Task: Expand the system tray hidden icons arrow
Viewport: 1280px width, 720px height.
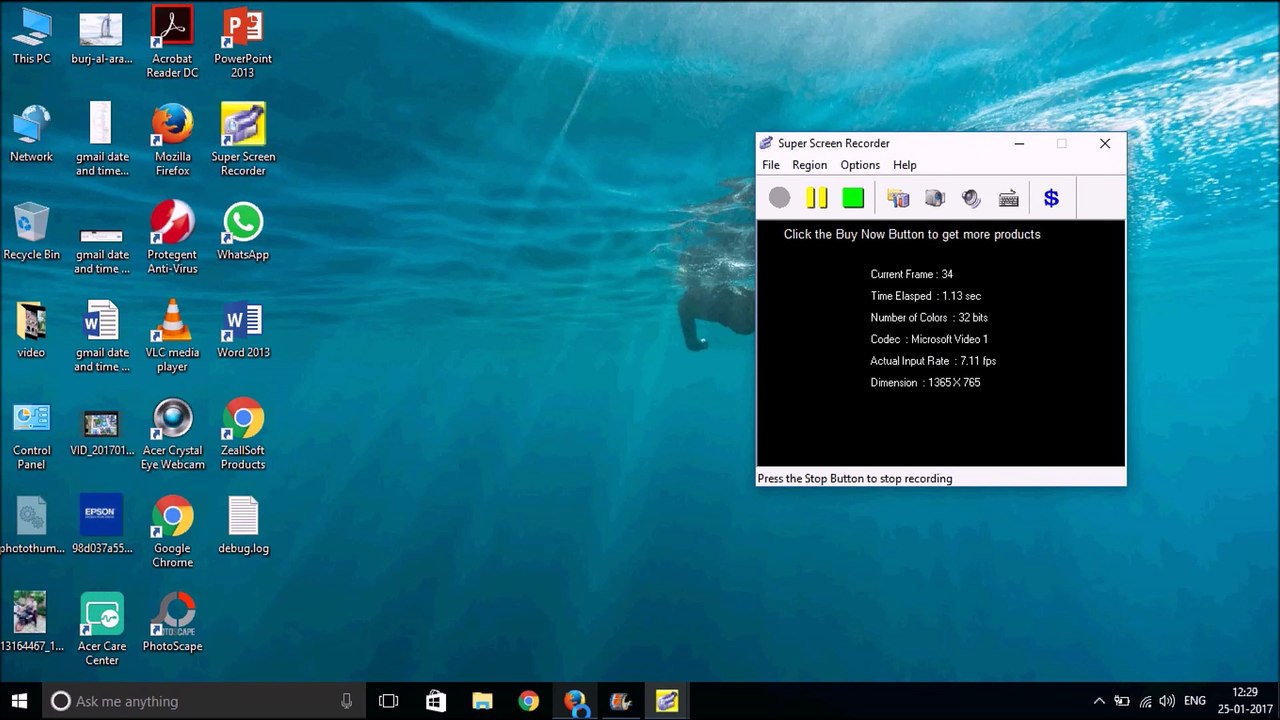Action: click(1099, 701)
